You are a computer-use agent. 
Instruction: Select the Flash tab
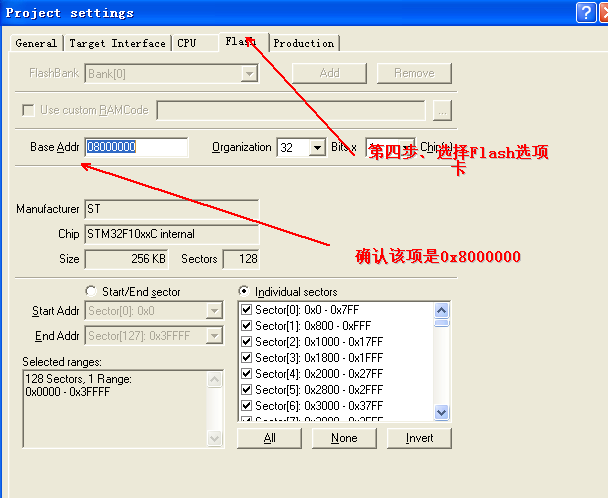(244, 42)
